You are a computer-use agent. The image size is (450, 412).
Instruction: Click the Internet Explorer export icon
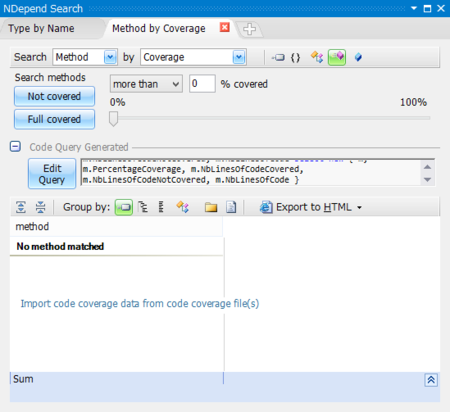point(266,207)
